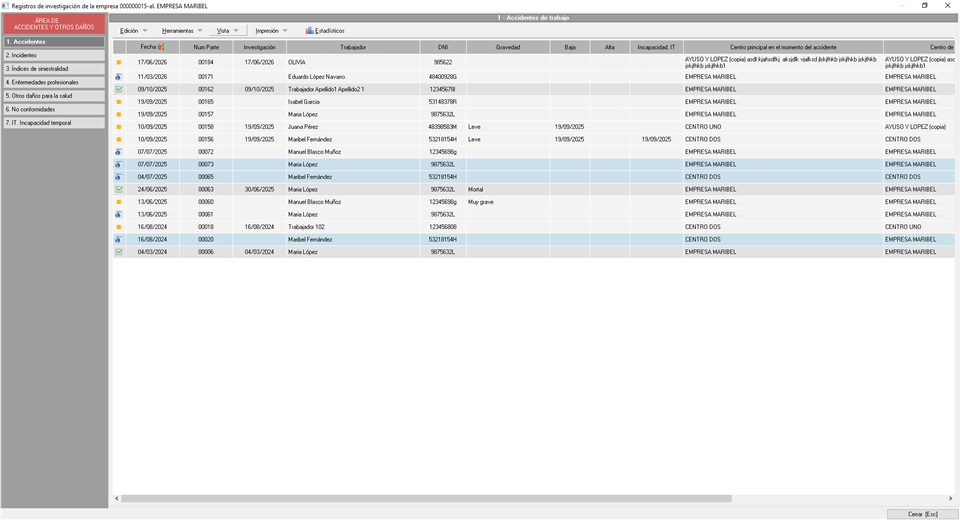The width and height of the screenshot is (960, 520).
Task: Click the horizontal scrollbar right arrow
Action: click(951, 499)
